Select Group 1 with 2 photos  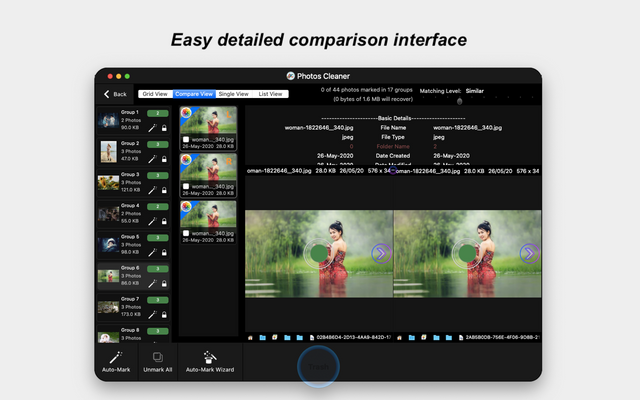pyautogui.click(x=133, y=120)
